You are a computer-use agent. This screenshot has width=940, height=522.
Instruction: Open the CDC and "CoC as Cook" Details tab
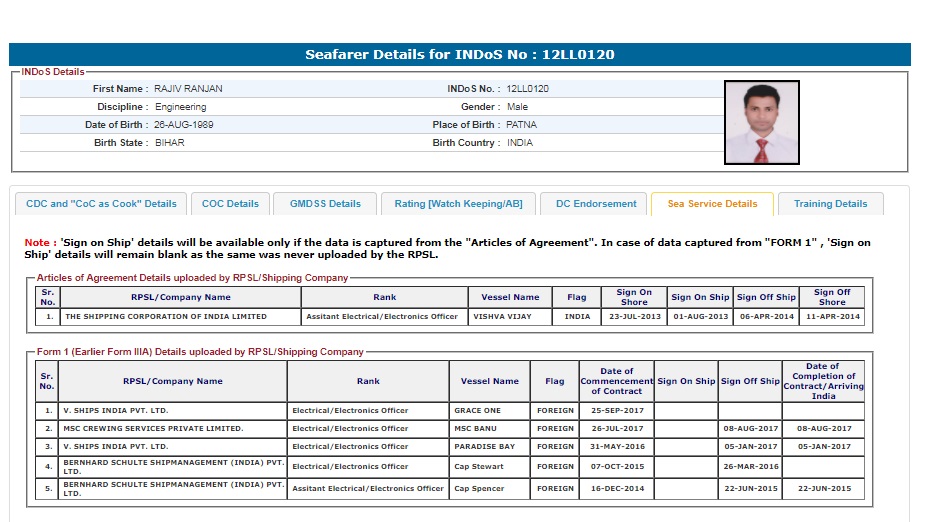tap(101, 204)
